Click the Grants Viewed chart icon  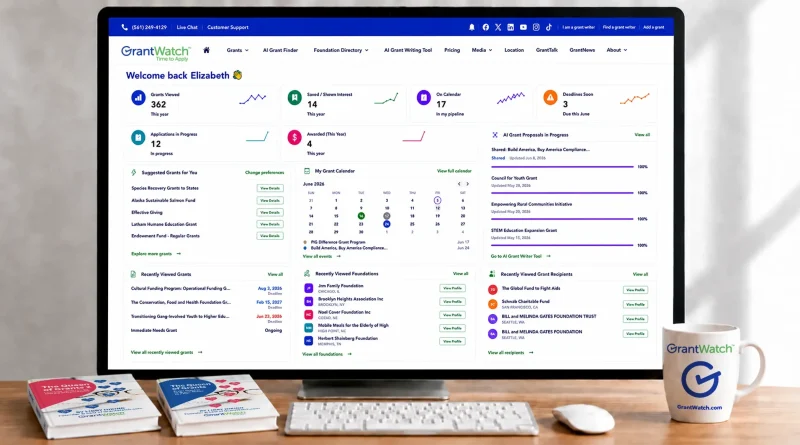(x=138, y=97)
